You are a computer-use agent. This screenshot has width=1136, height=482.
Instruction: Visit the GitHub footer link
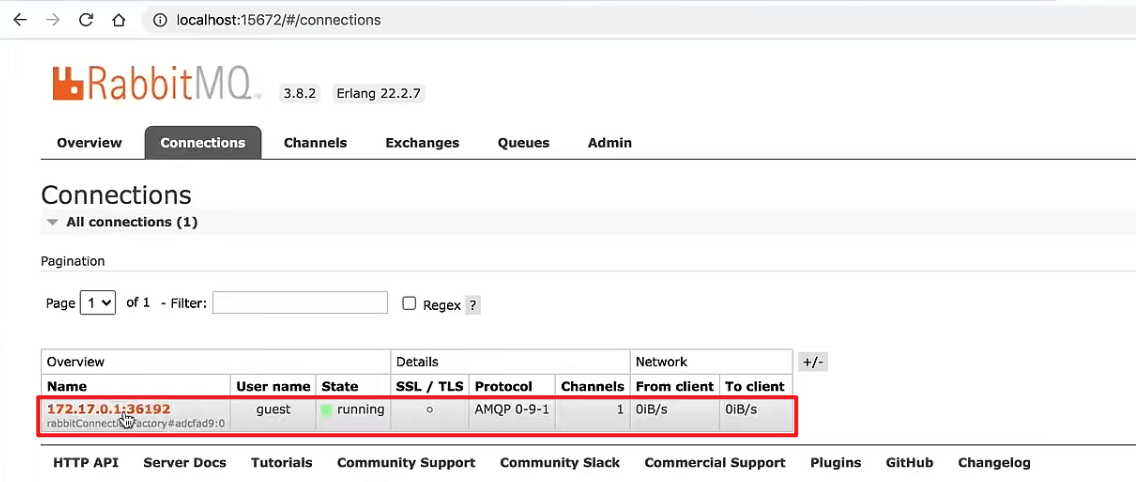coord(909,462)
